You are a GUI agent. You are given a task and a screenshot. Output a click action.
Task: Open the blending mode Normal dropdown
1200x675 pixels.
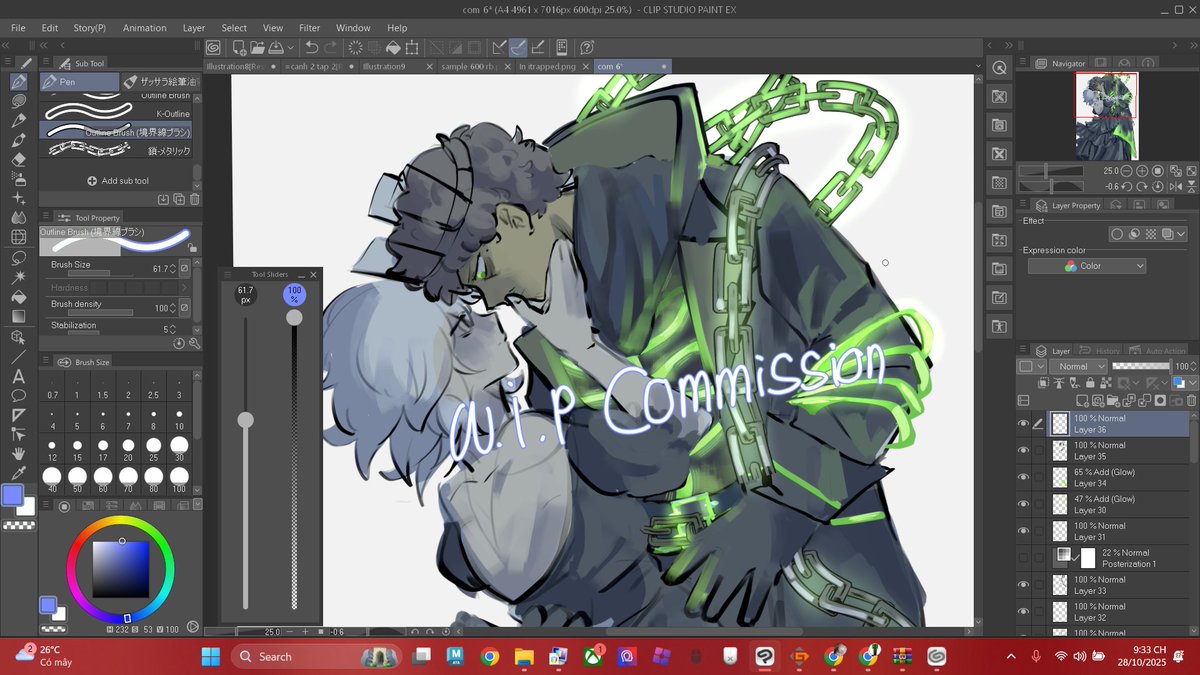click(1078, 367)
